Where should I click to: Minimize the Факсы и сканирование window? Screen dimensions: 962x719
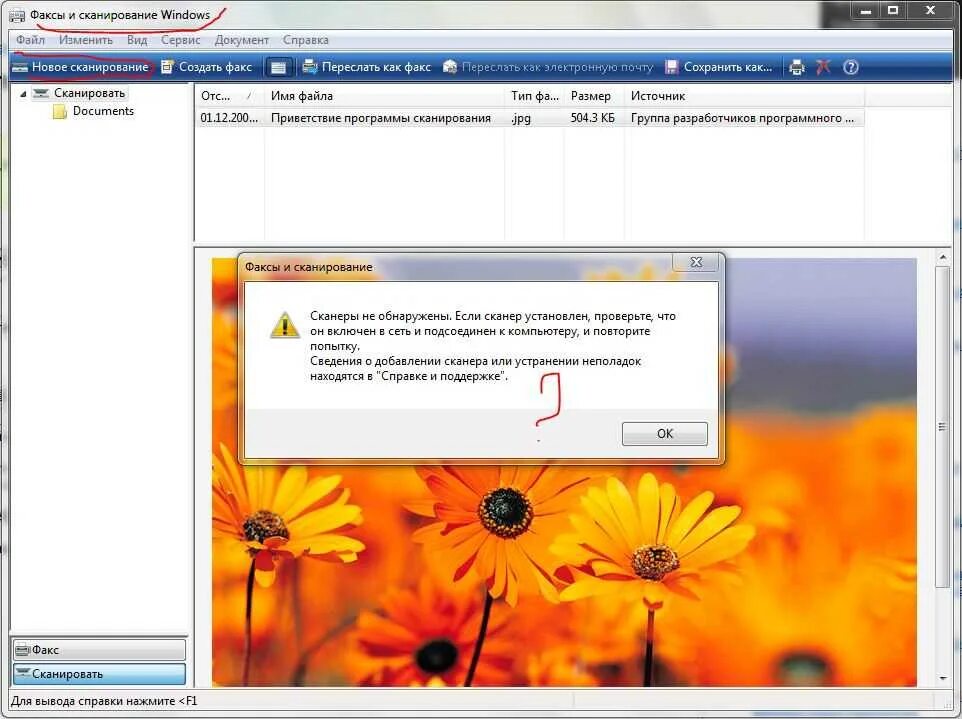click(x=866, y=10)
